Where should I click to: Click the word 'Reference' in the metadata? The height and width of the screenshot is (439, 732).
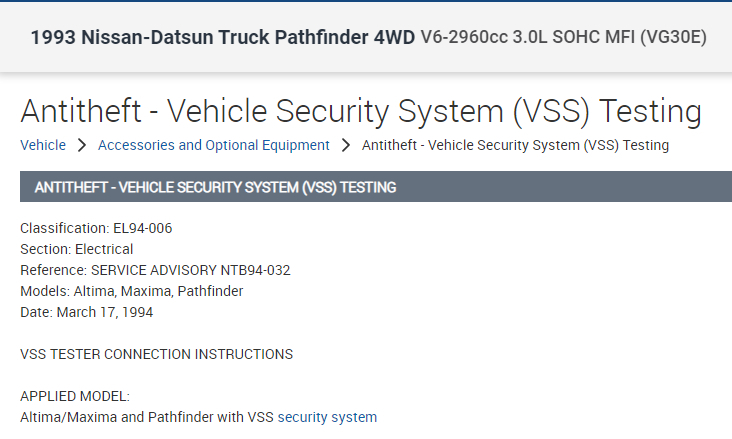(52, 270)
